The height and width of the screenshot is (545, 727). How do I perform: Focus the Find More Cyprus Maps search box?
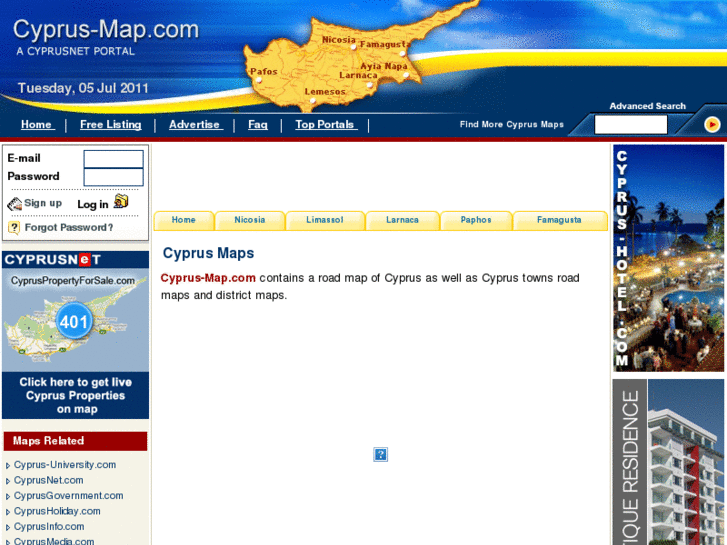[x=631, y=124]
